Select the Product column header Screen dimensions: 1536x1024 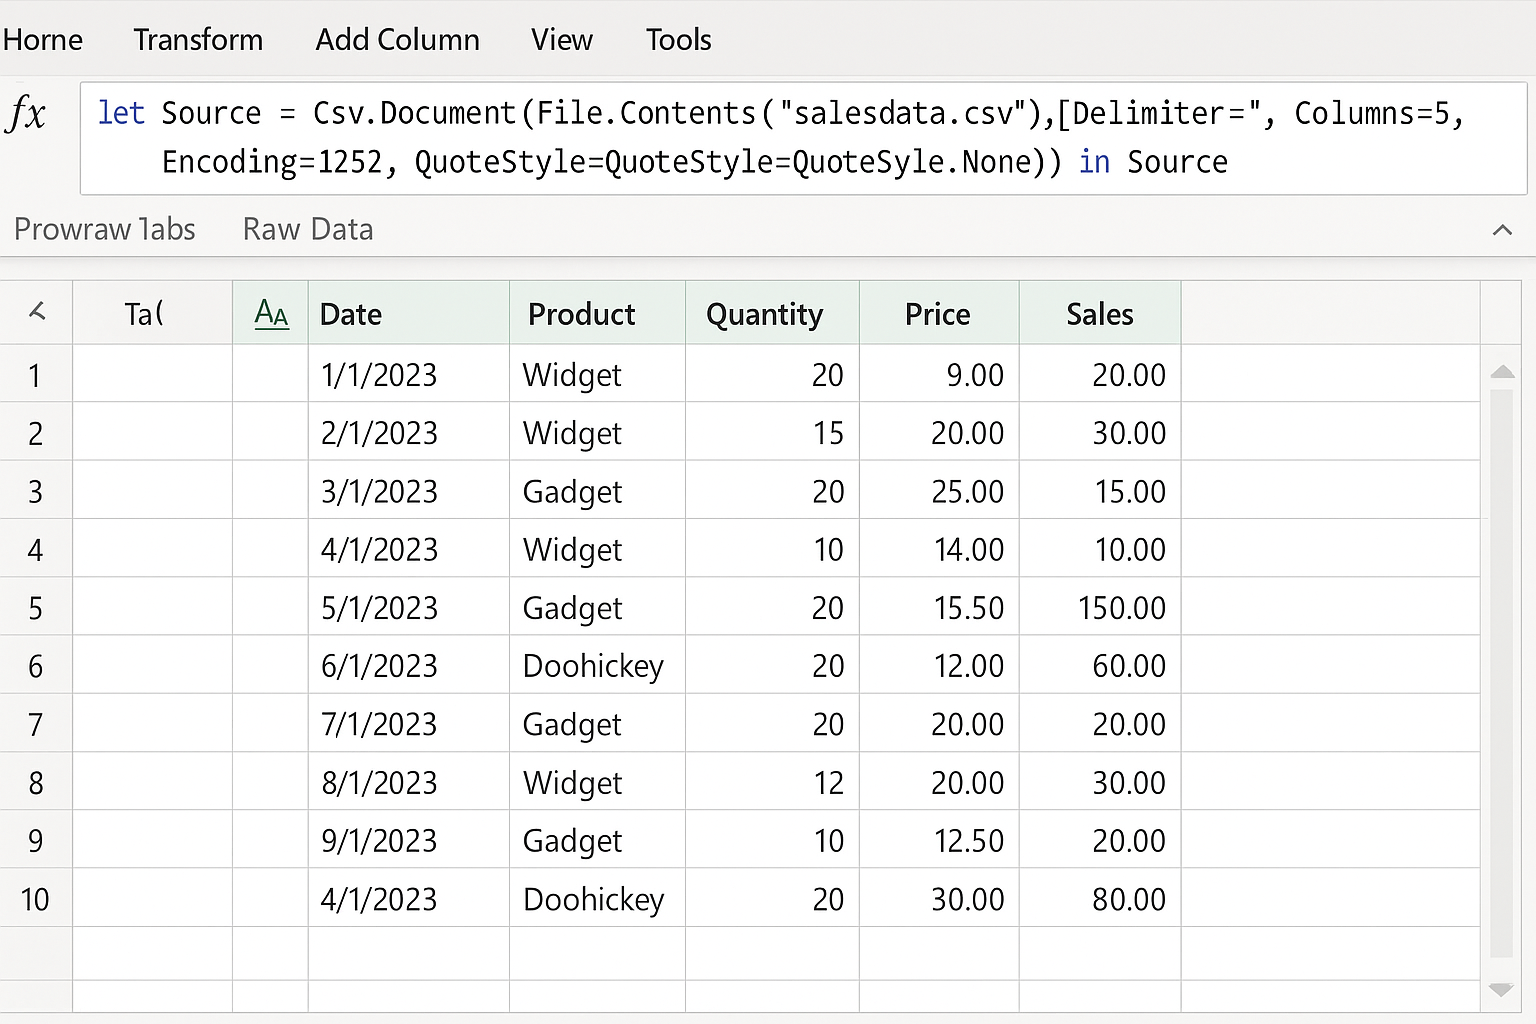597,314
